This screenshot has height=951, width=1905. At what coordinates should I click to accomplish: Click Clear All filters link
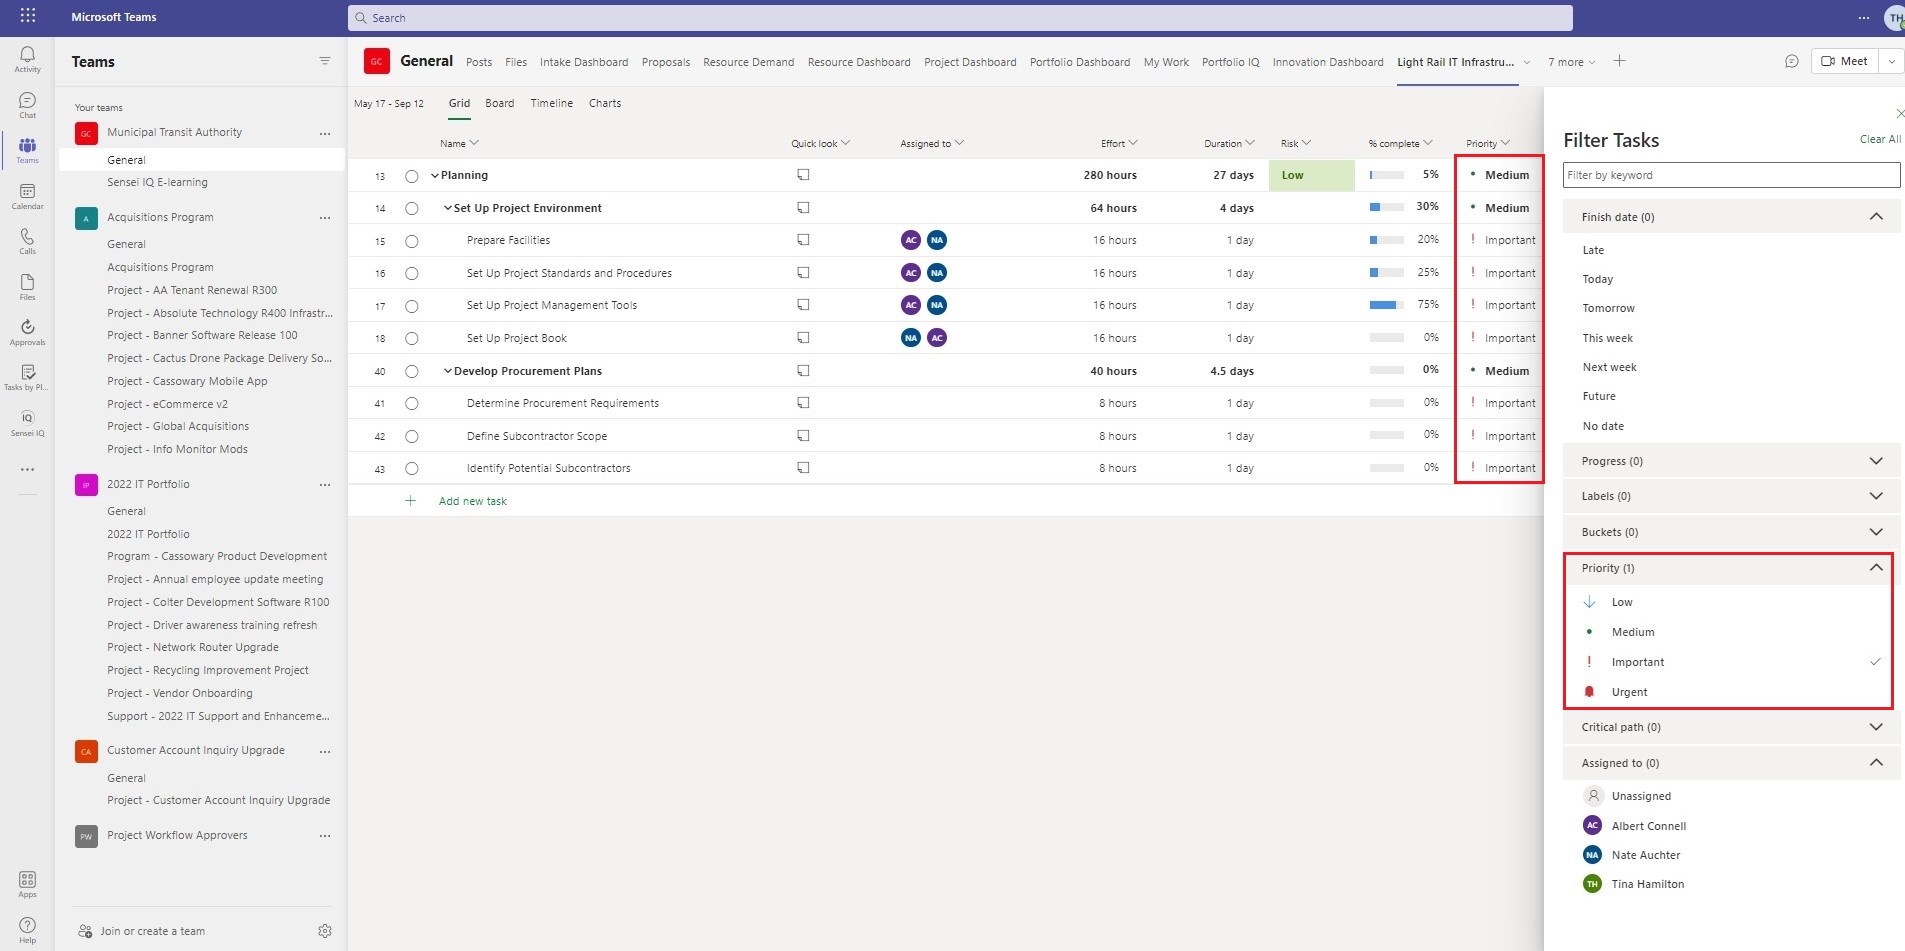click(x=1880, y=139)
